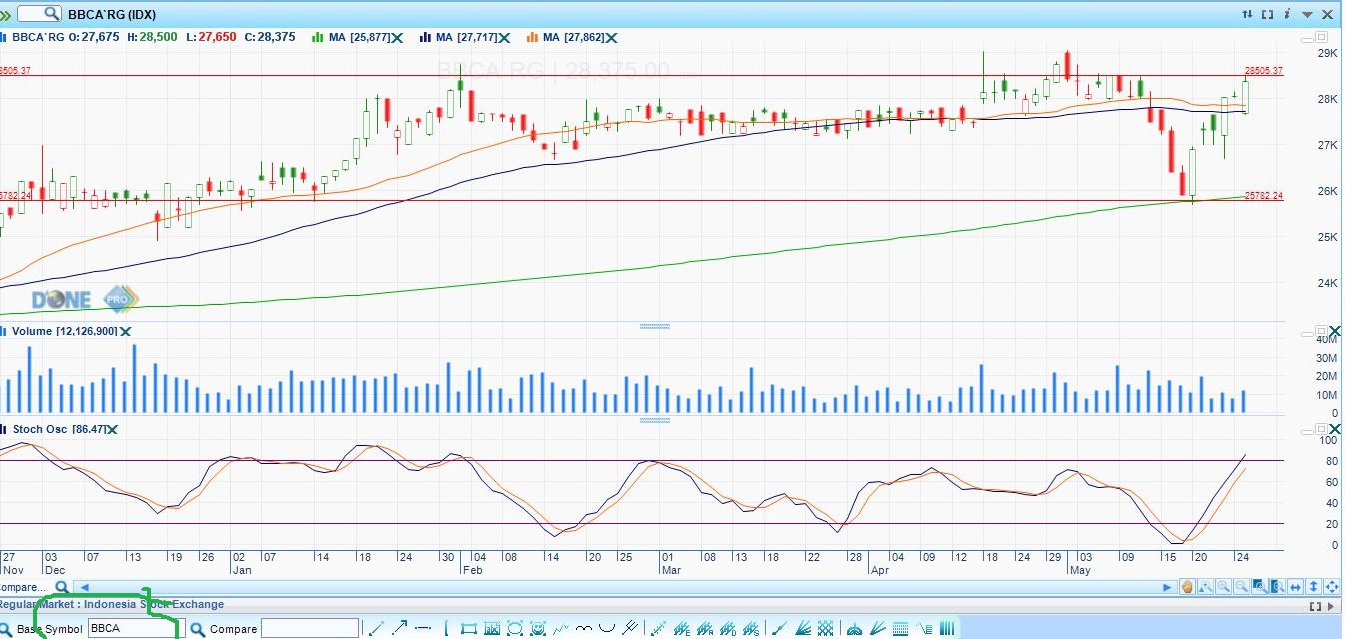Click the zoom out magnifier icon
This screenshot has height=639, width=1345.
click(1242, 587)
